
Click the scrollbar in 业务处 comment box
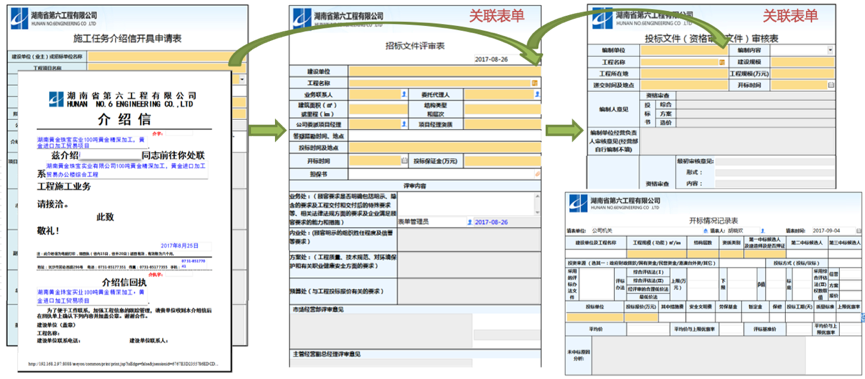coord(537,203)
